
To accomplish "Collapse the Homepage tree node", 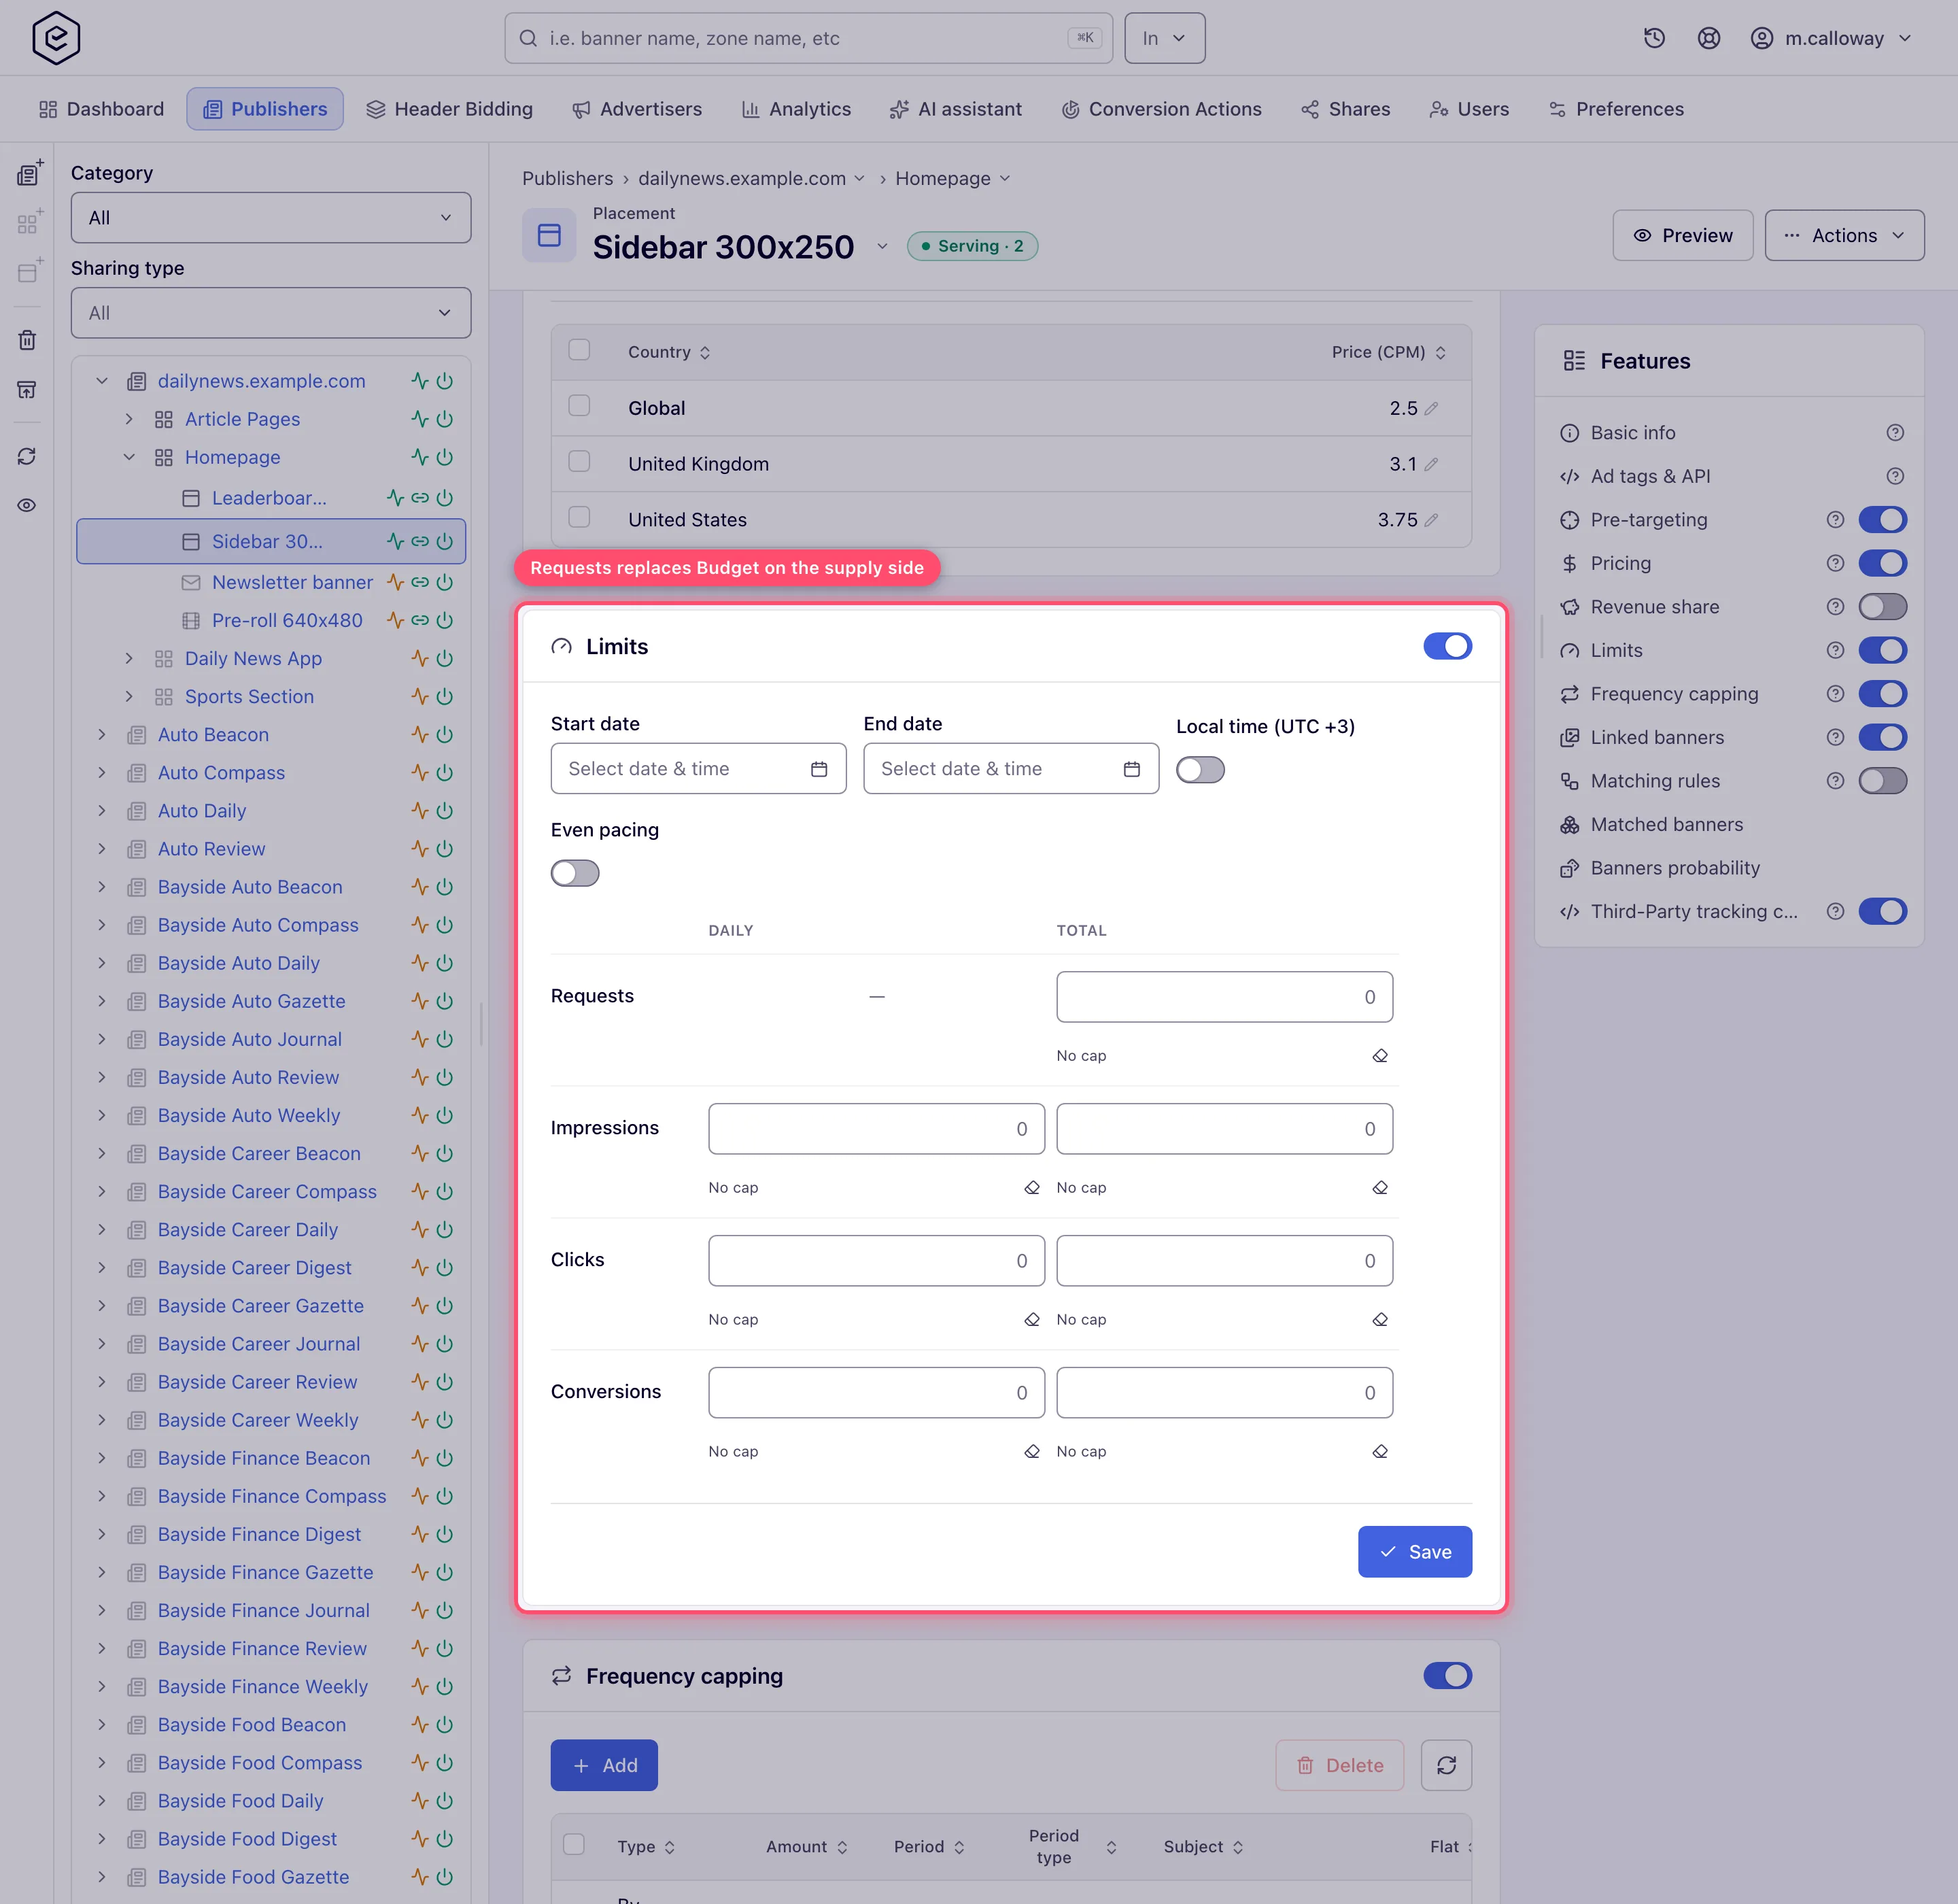I will 129,457.
